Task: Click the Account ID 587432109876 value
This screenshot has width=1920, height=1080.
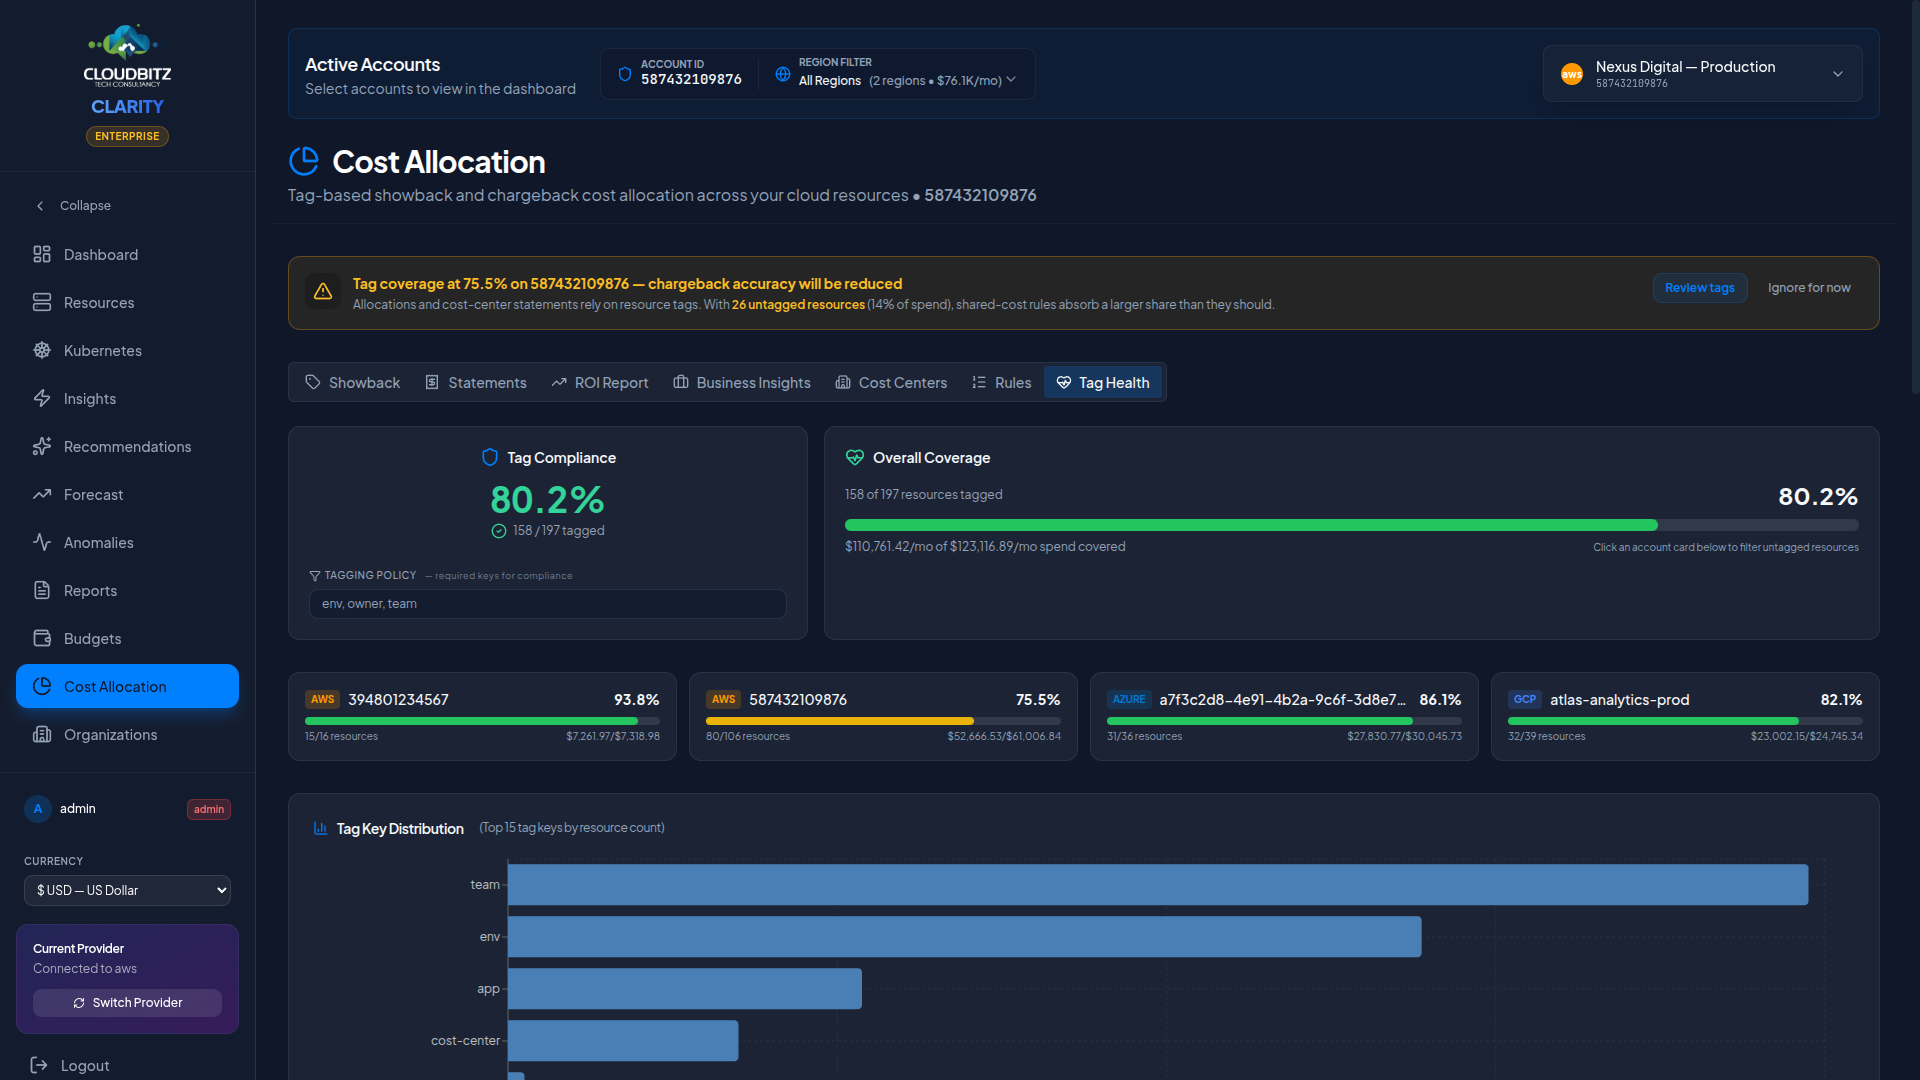Action: coord(691,80)
